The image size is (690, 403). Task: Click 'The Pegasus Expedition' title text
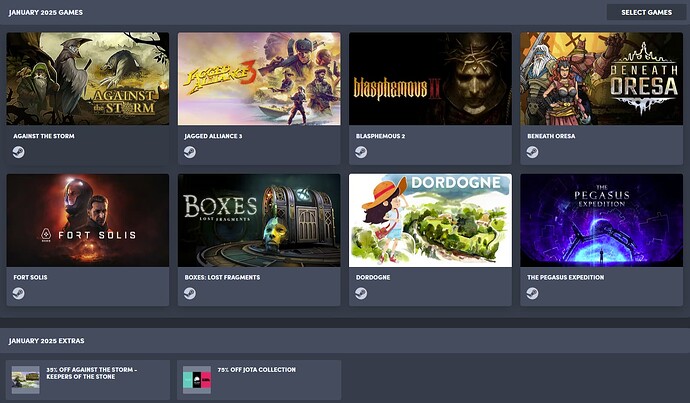[x=565, y=277]
